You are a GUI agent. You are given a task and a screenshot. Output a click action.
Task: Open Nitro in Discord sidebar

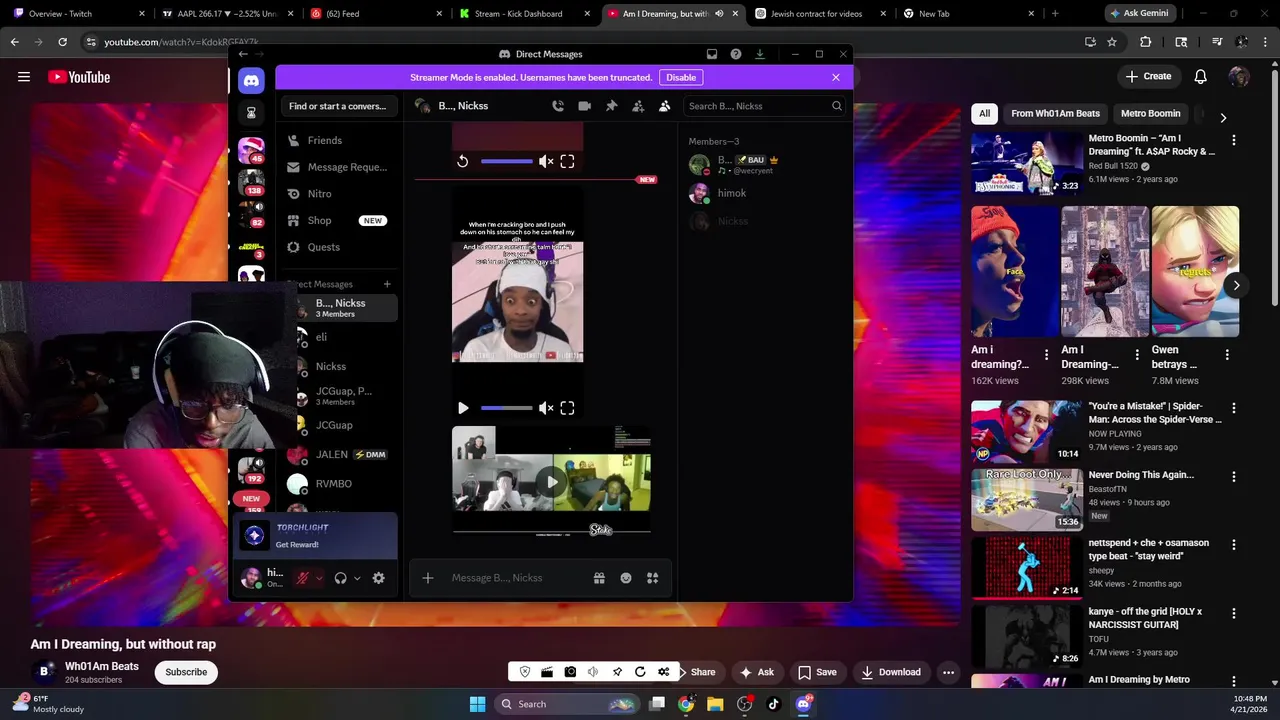pos(339,194)
